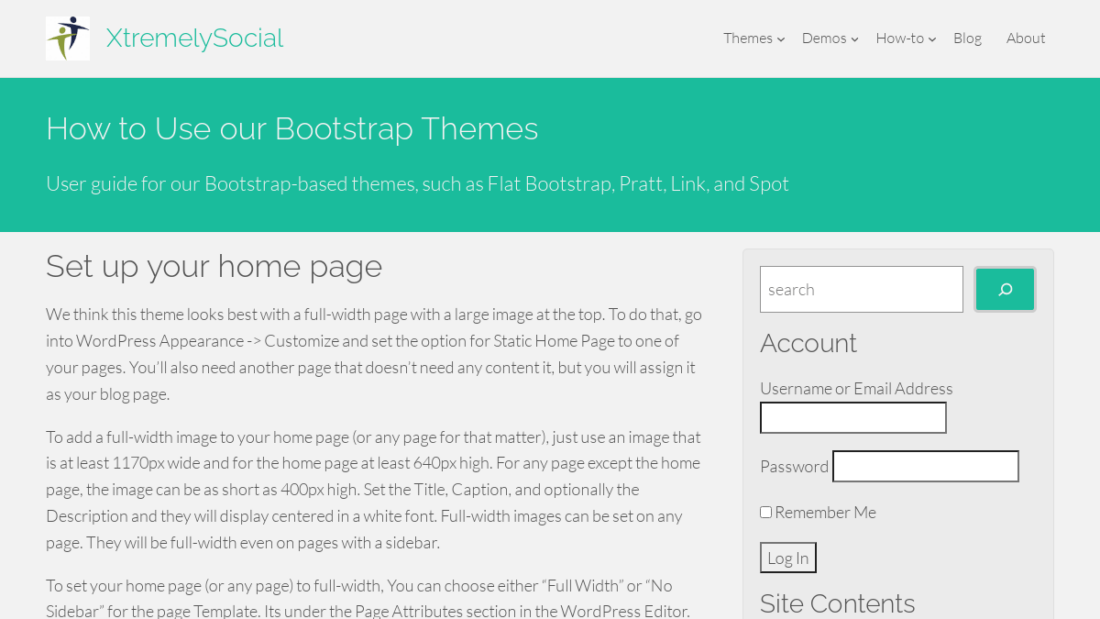Click the magnifier search button

pos(1005,289)
